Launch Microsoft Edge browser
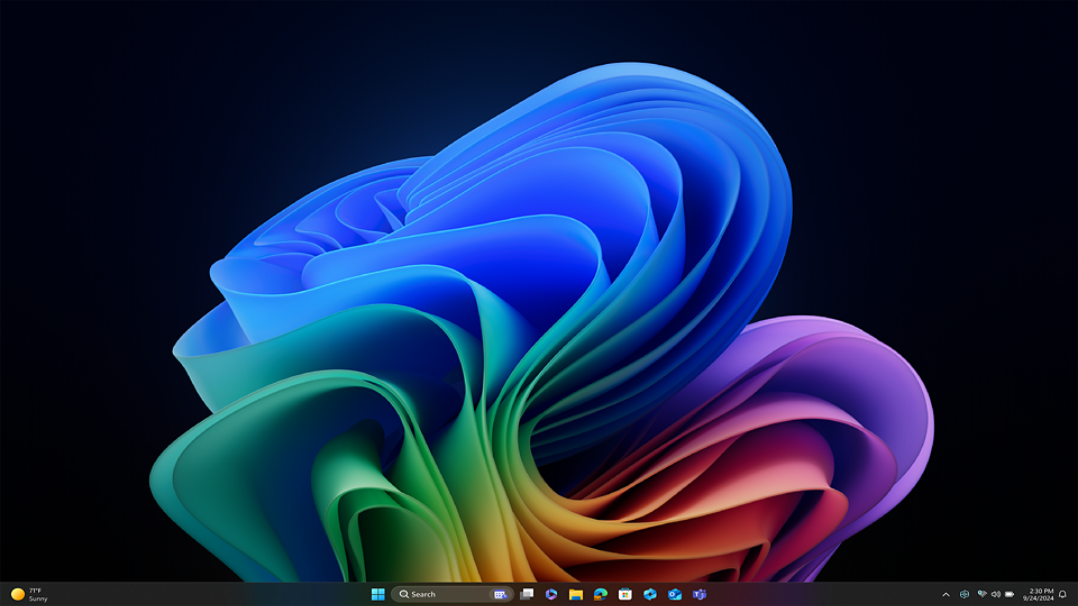1078x606 pixels. 600,594
